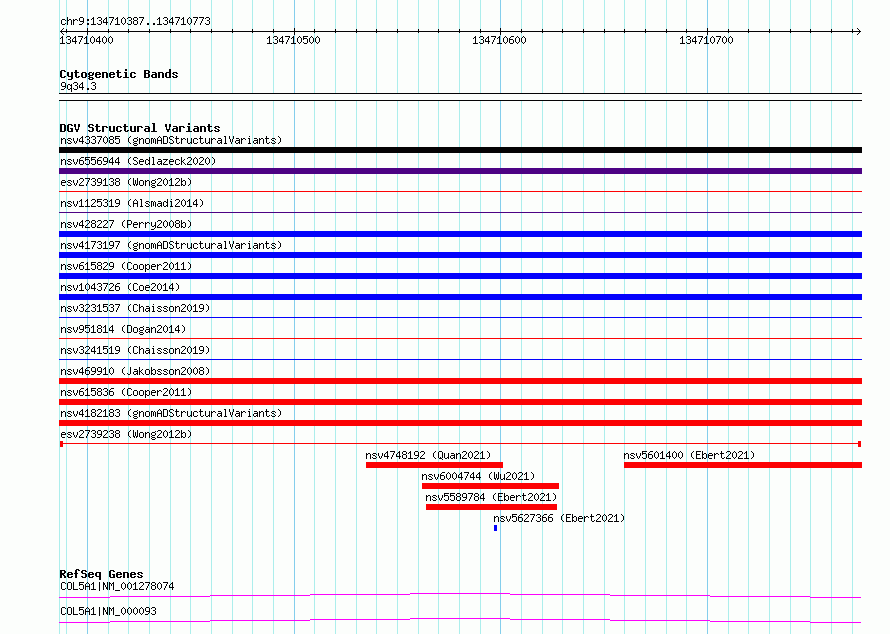Select the Cytogenetic Bands track title
The image size is (890, 634).
pos(119,74)
